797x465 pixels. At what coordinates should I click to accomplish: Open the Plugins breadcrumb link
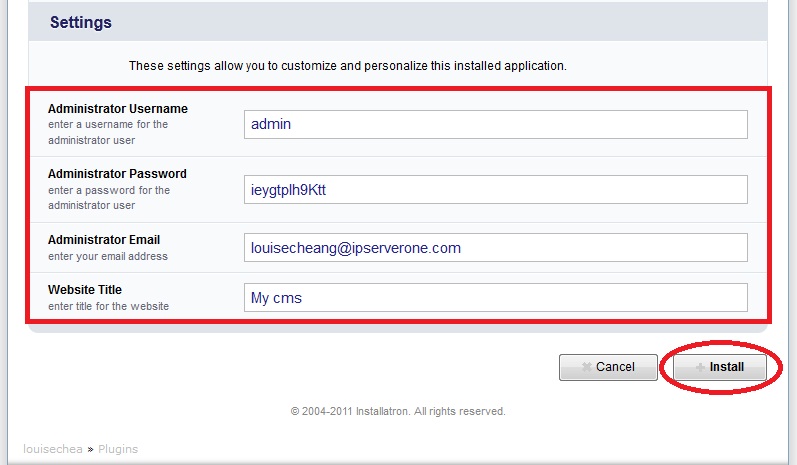pos(118,449)
